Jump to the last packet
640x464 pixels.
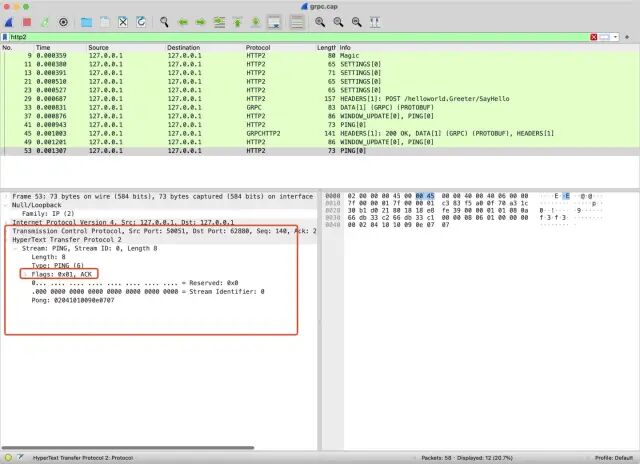[x=256, y=22]
